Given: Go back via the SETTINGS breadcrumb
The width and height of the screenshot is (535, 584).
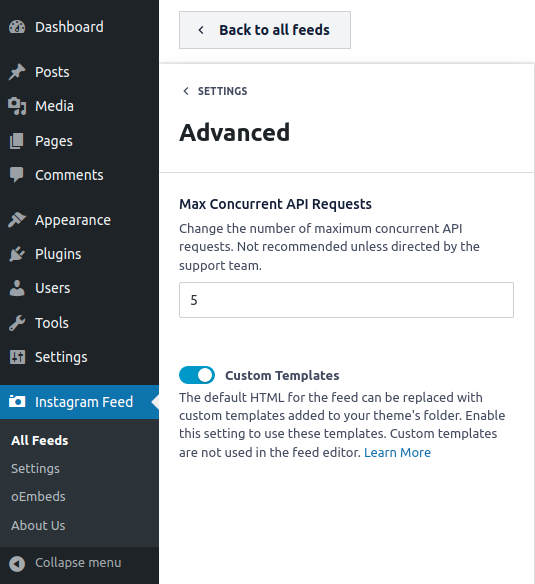Looking at the screenshot, I should click(222, 91).
